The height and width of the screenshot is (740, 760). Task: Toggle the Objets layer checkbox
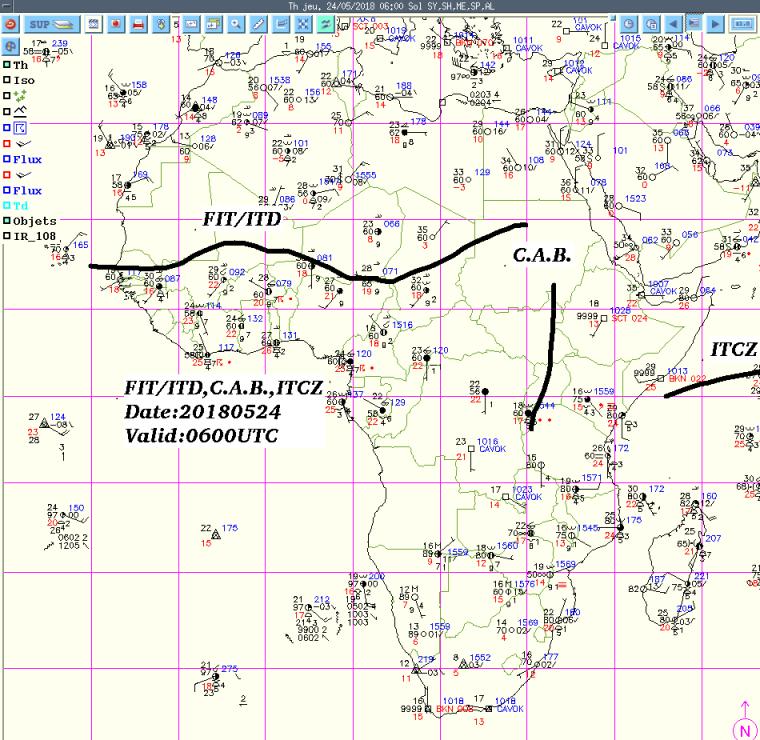point(7,220)
